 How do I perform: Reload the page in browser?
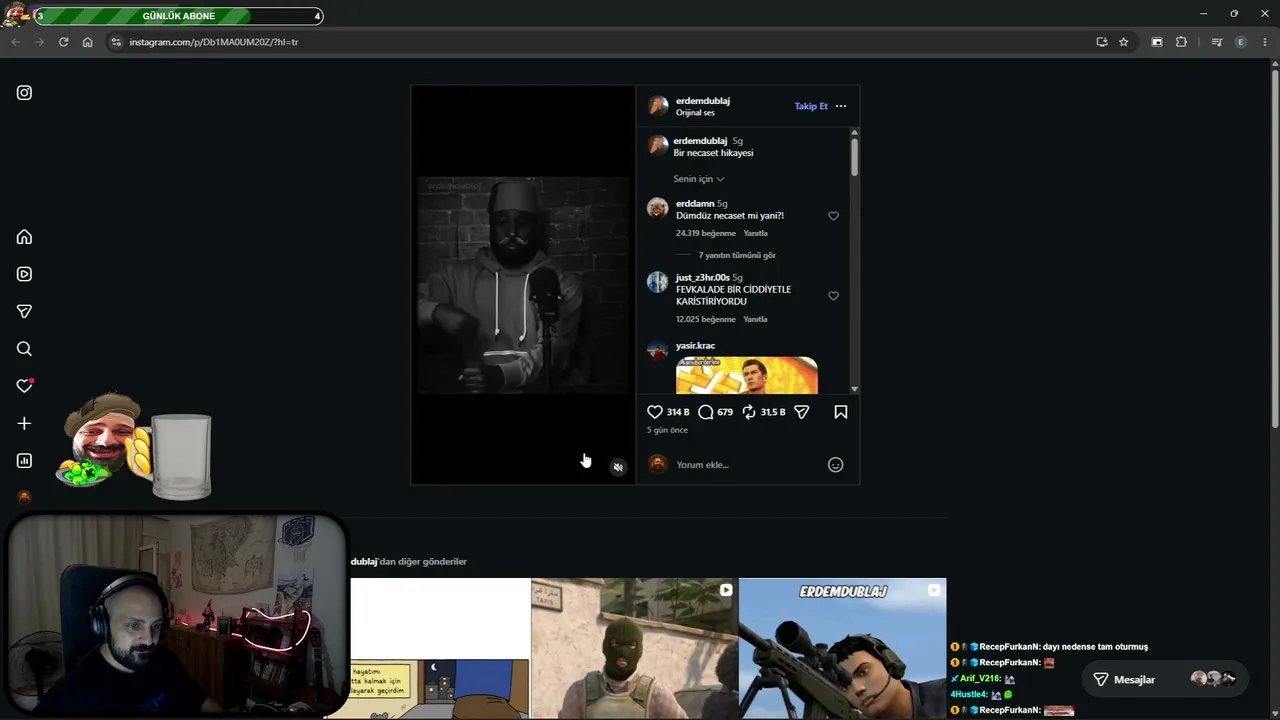(63, 42)
